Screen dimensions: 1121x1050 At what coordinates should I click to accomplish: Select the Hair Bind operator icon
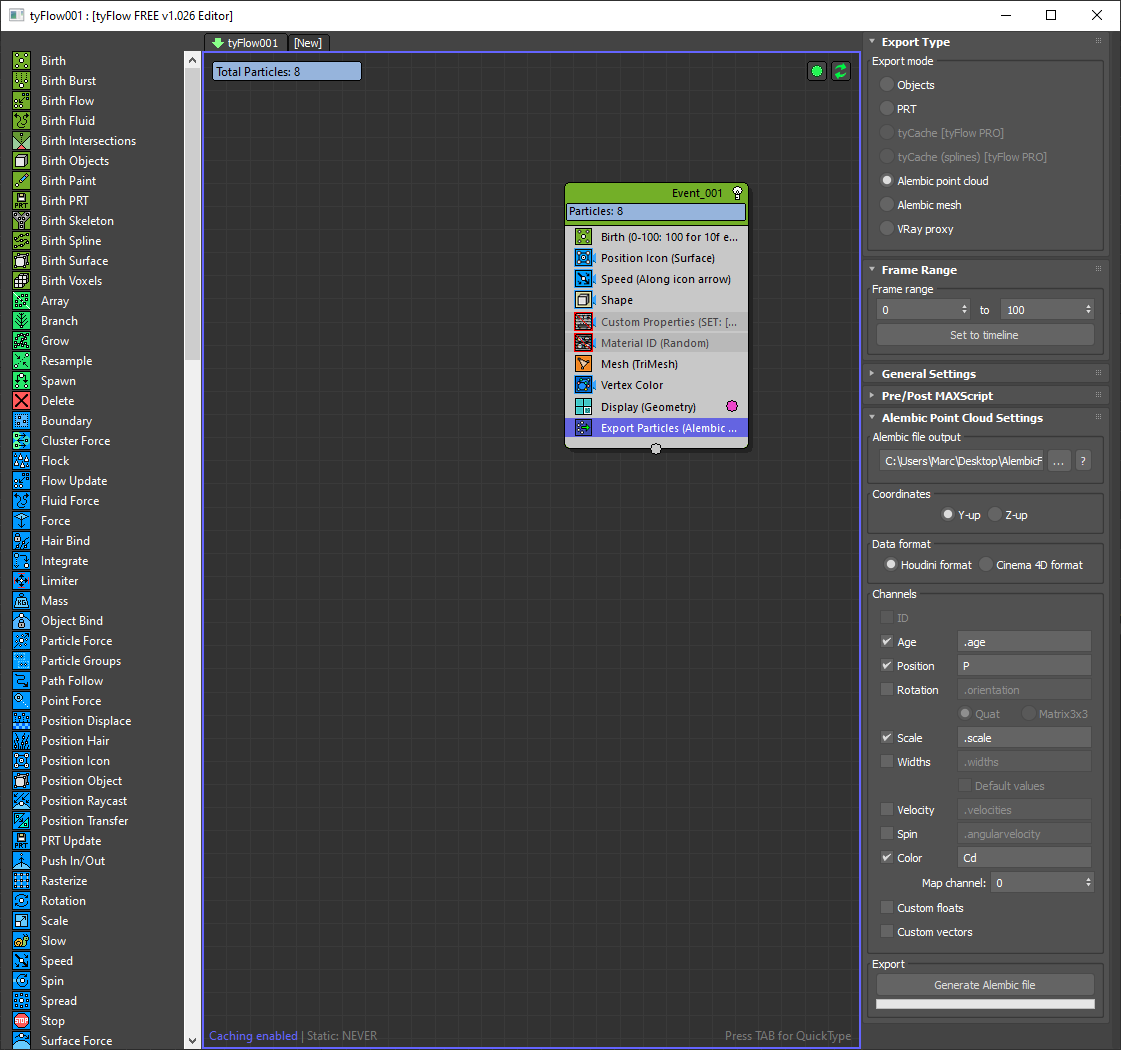click(21, 541)
